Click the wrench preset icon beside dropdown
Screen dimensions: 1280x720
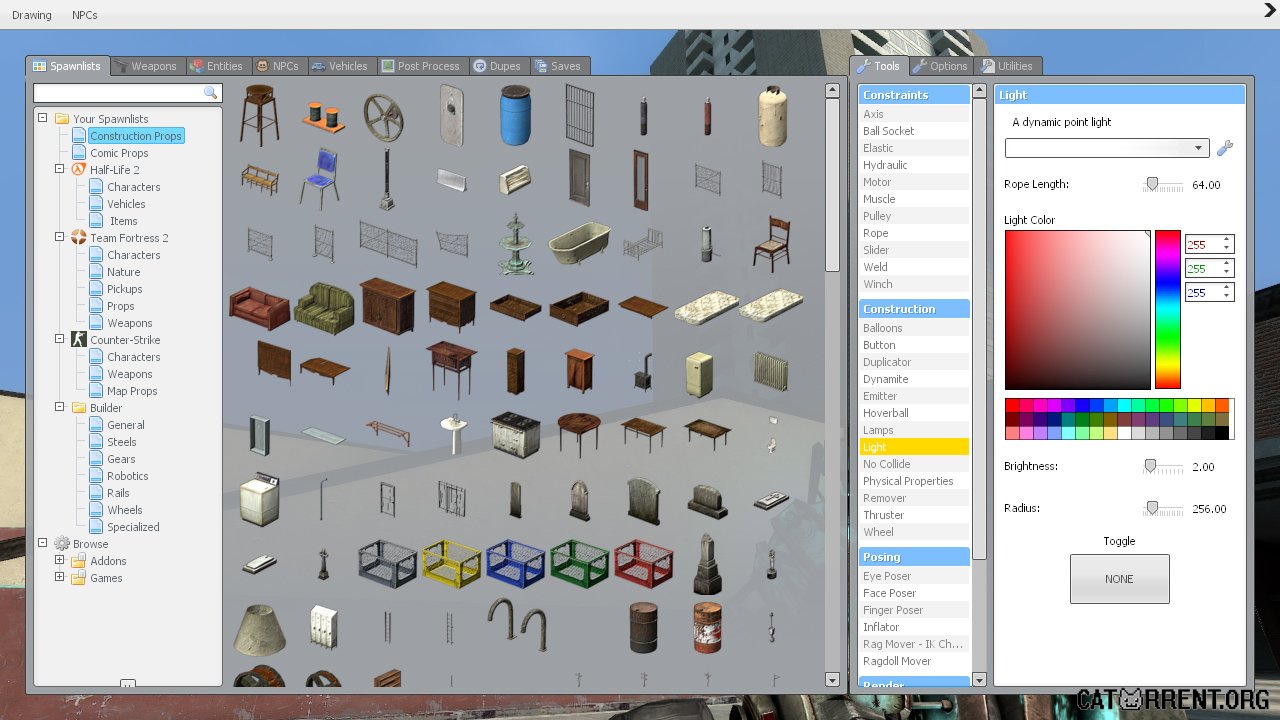(1225, 148)
